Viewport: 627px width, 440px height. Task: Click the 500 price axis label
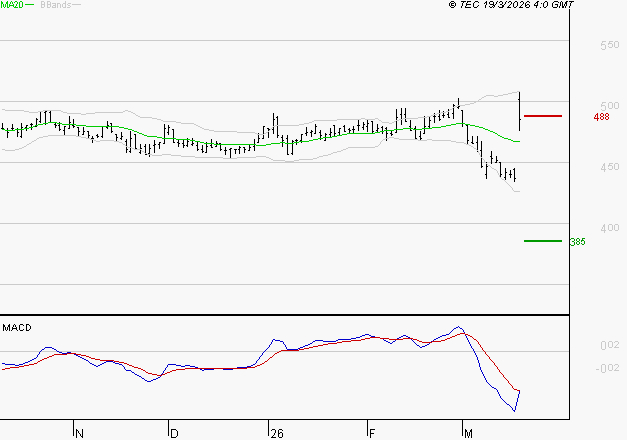pyautogui.click(x=609, y=106)
